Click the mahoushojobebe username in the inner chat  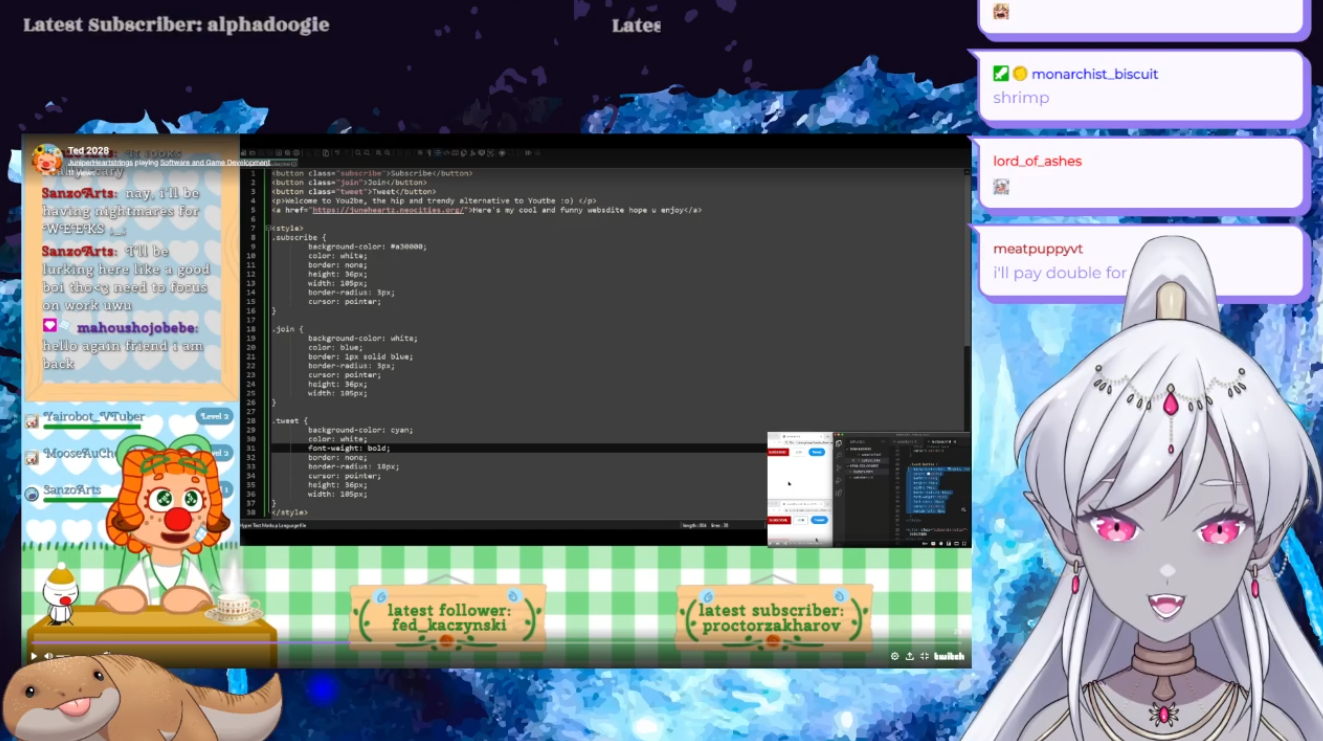tap(137, 328)
